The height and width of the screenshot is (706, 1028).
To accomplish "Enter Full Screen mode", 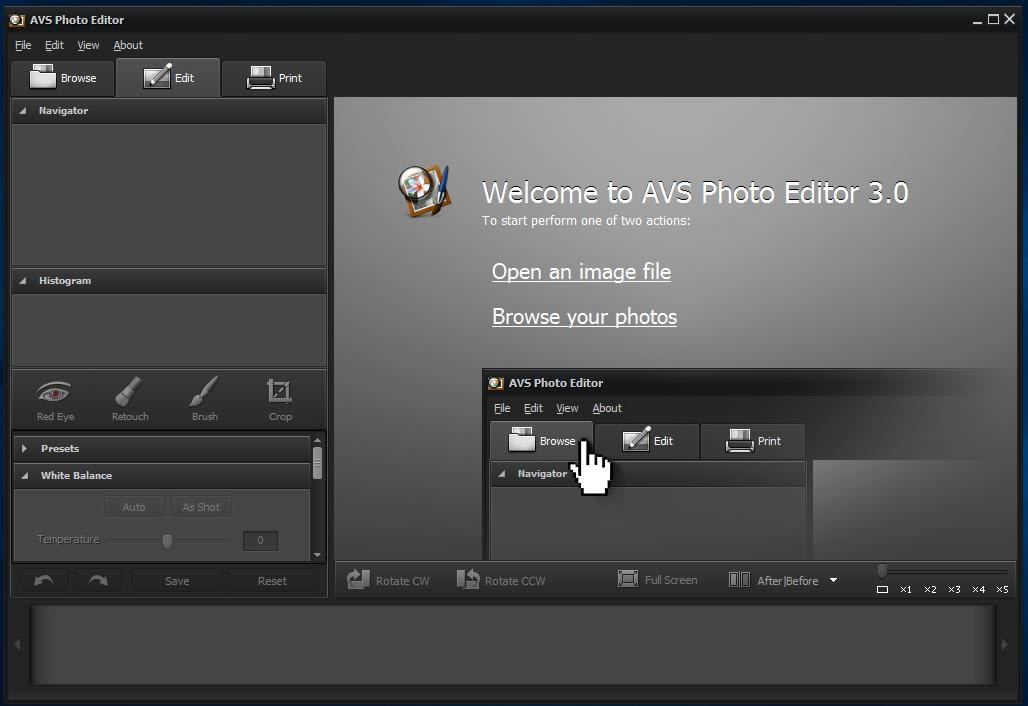I will coord(658,579).
